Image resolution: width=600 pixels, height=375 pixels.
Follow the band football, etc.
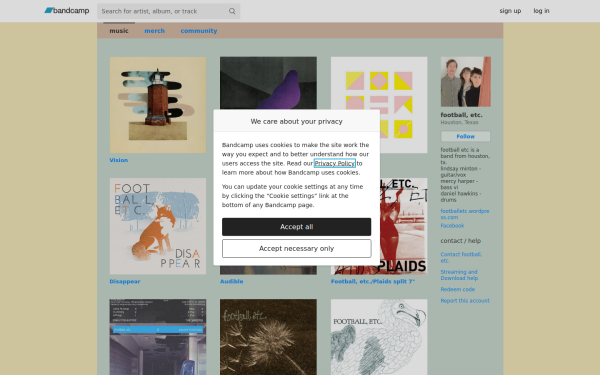click(x=465, y=136)
